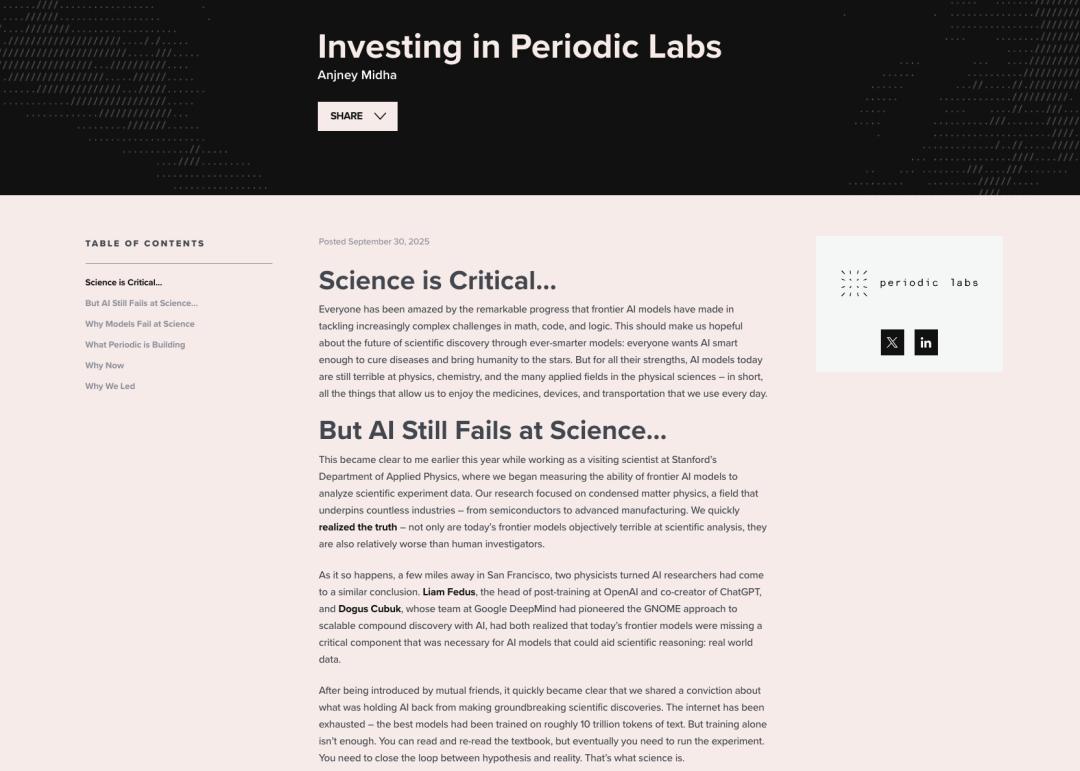Click the "Posted September 30, 2025" date
1080x771 pixels.
click(x=374, y=242)
